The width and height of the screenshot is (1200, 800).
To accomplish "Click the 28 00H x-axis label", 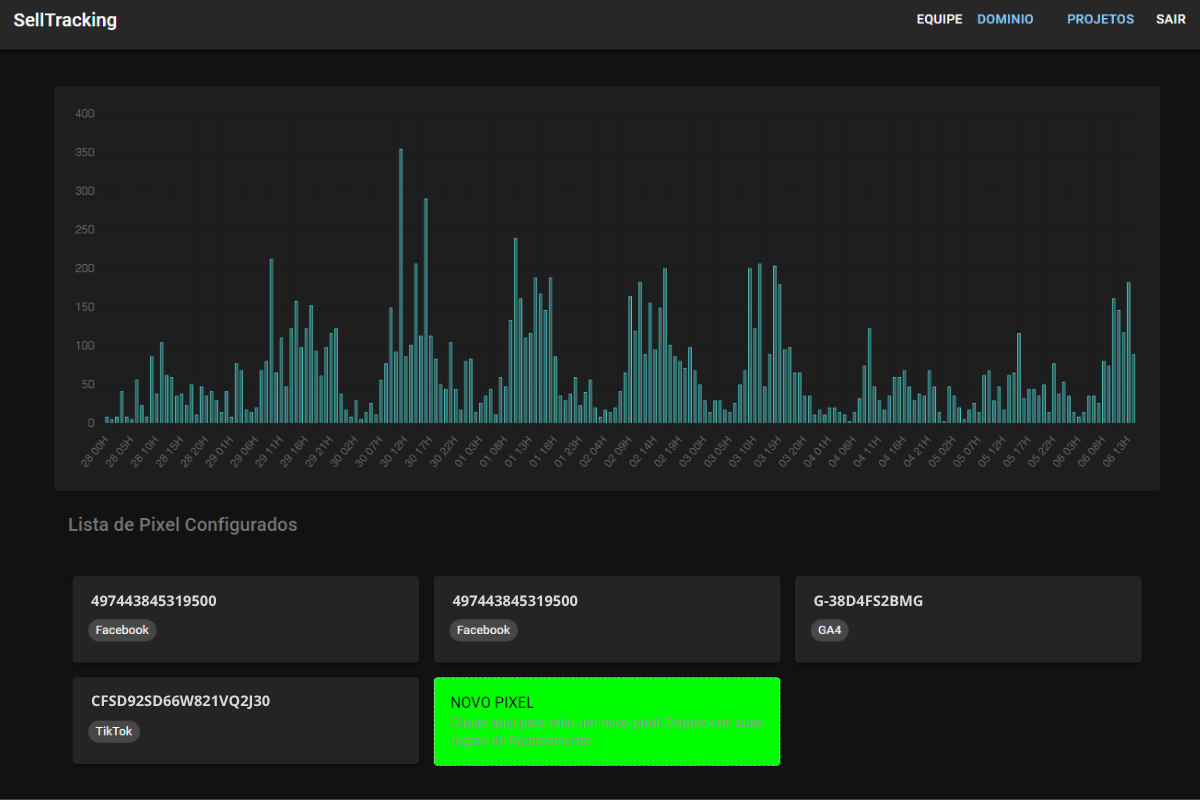I will point(95,453).
